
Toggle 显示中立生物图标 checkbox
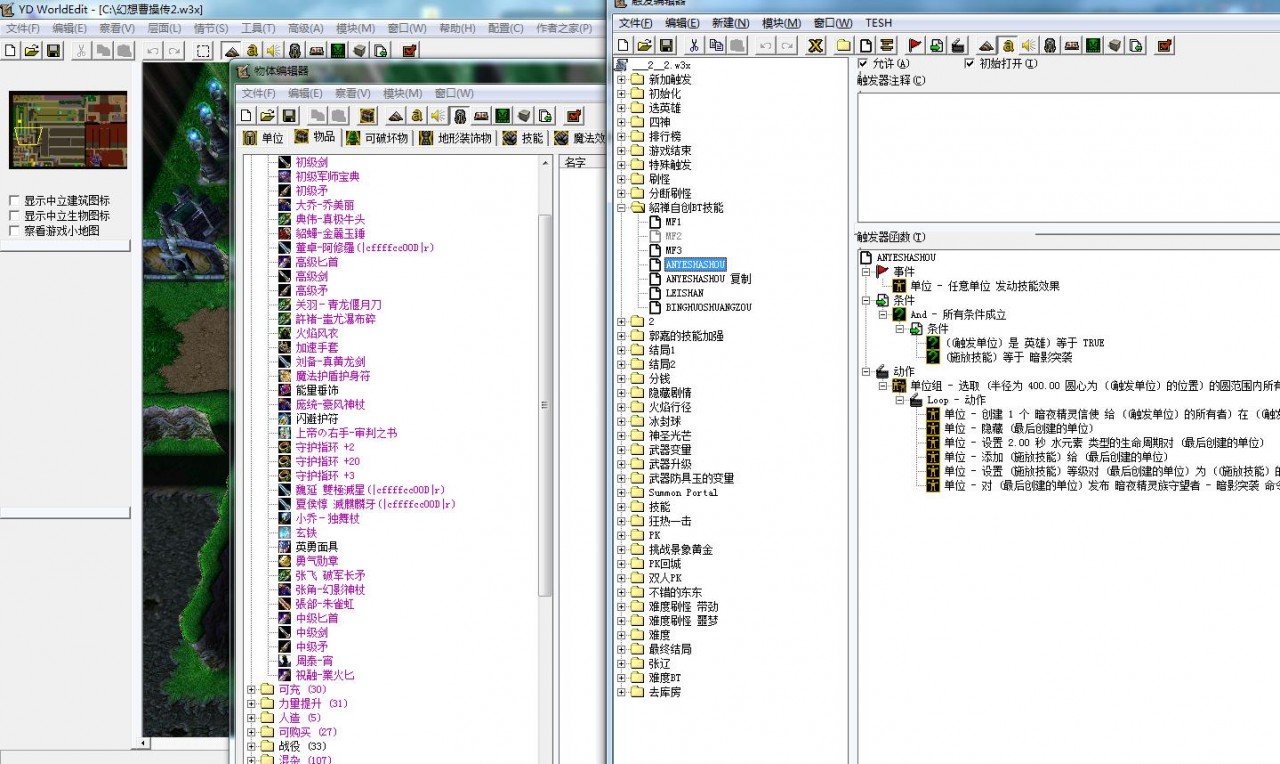click(x=14, y=215)
